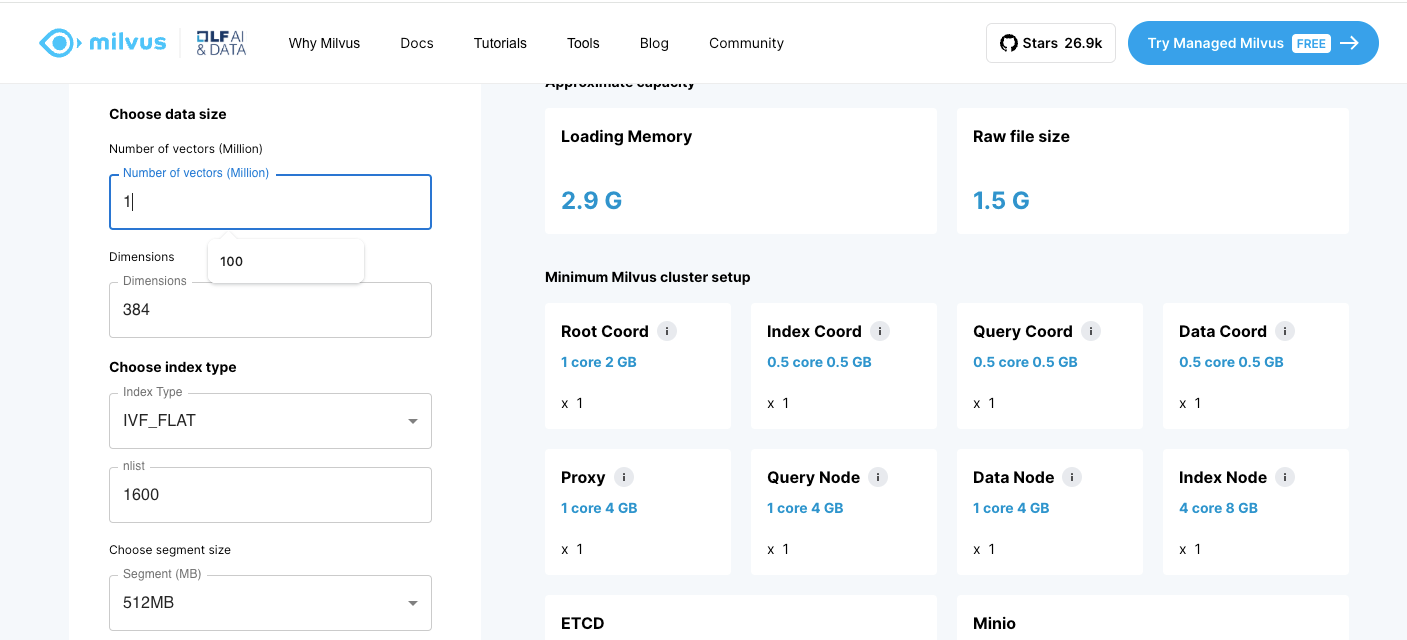Viewport: 1407px width, 640px height.
Task: Click the FREE badge
Action: point(1311,43)
